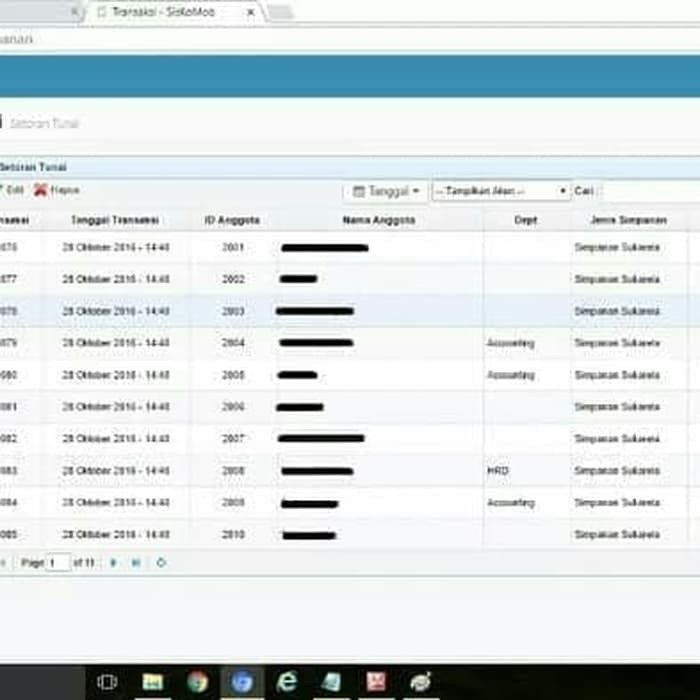700x700 pixels.
Task: Sort by ID Anggota column header
Action: 232,220
